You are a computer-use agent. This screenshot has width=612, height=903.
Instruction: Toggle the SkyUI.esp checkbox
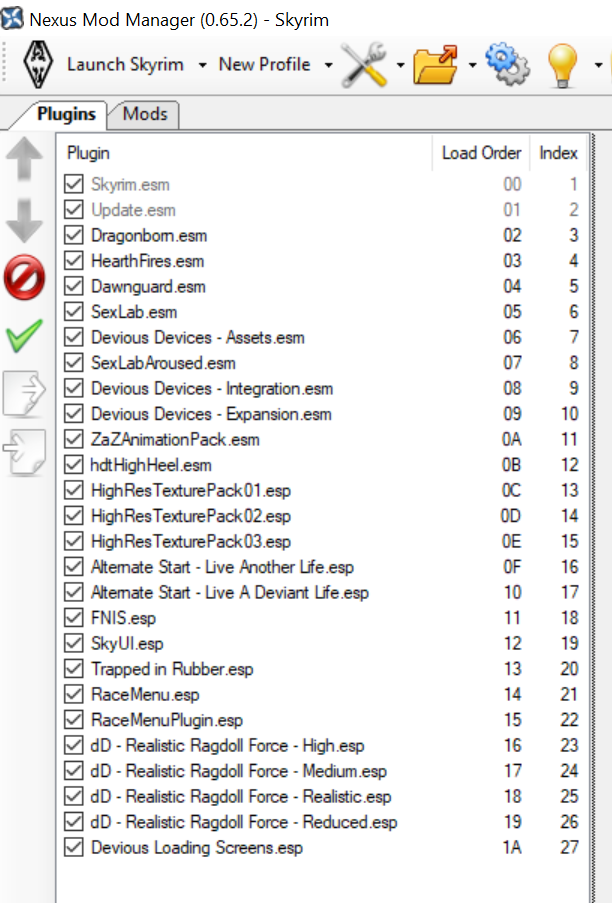[74, 643]
